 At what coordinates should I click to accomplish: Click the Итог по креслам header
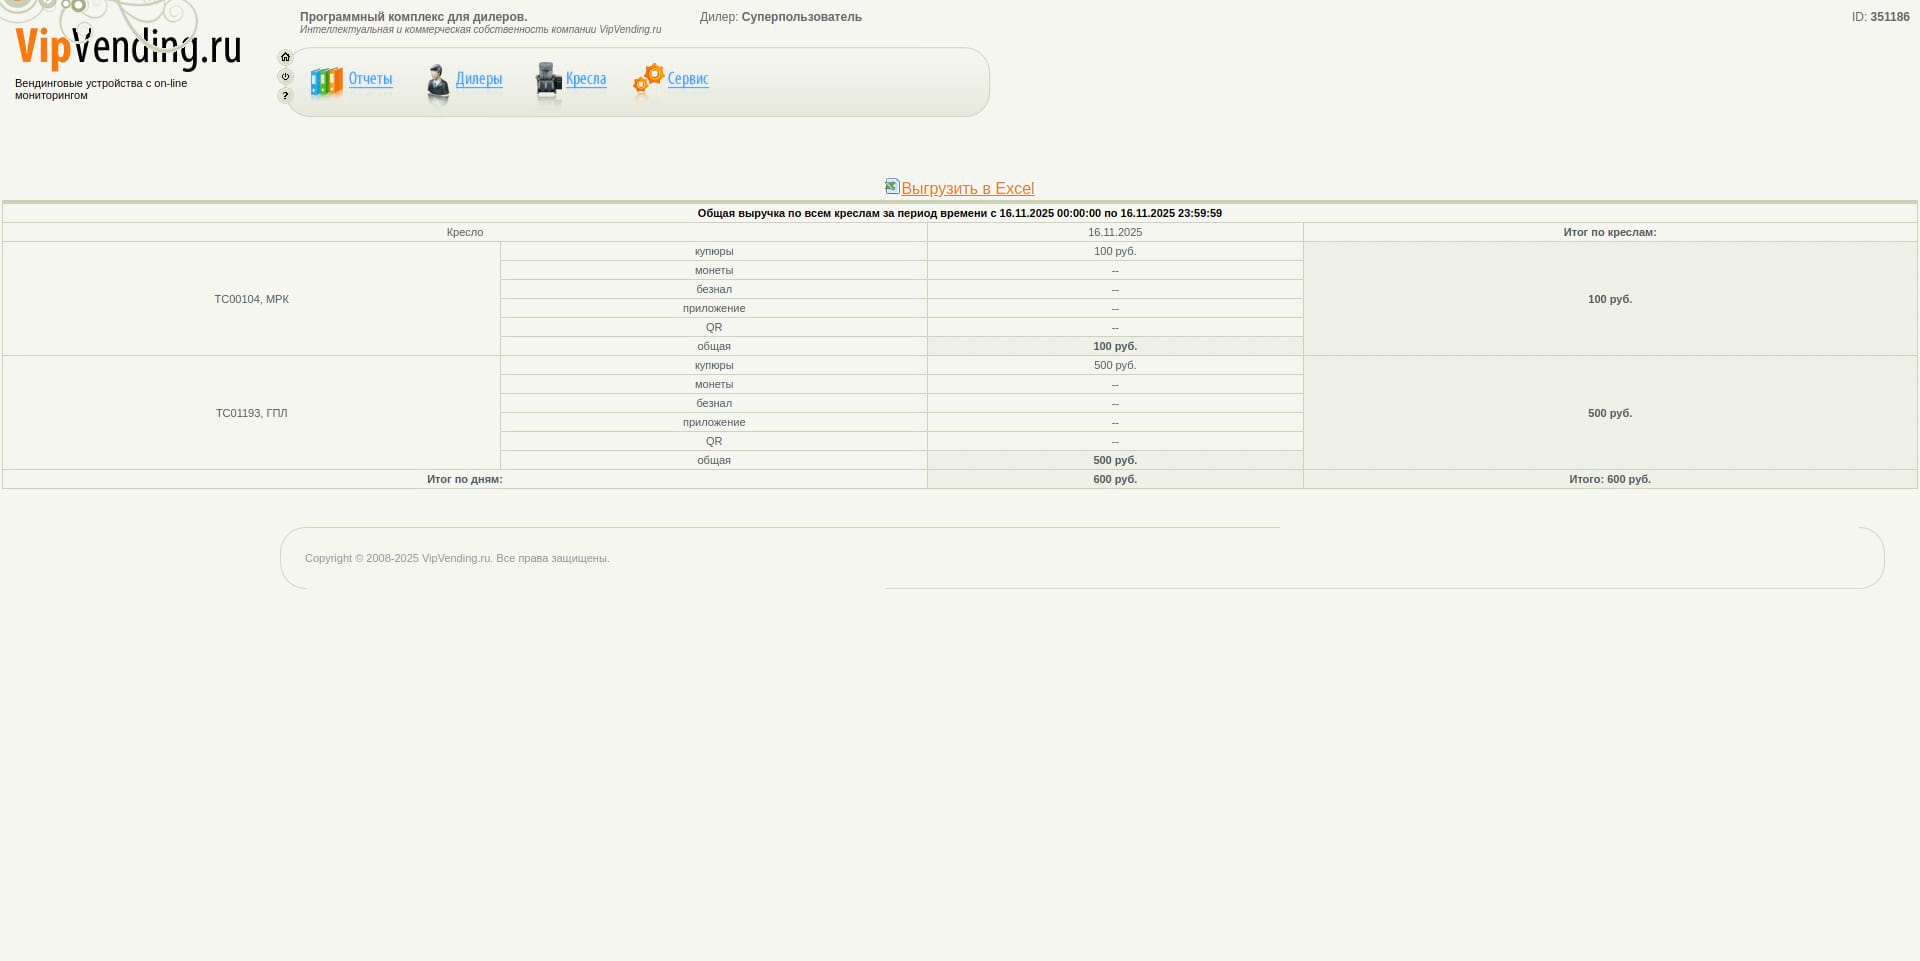(1609, 232)
